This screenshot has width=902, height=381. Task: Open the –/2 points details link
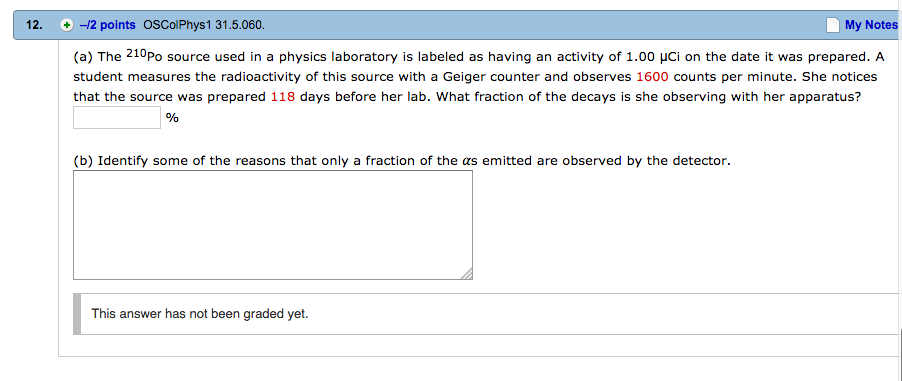pos(108,25)
